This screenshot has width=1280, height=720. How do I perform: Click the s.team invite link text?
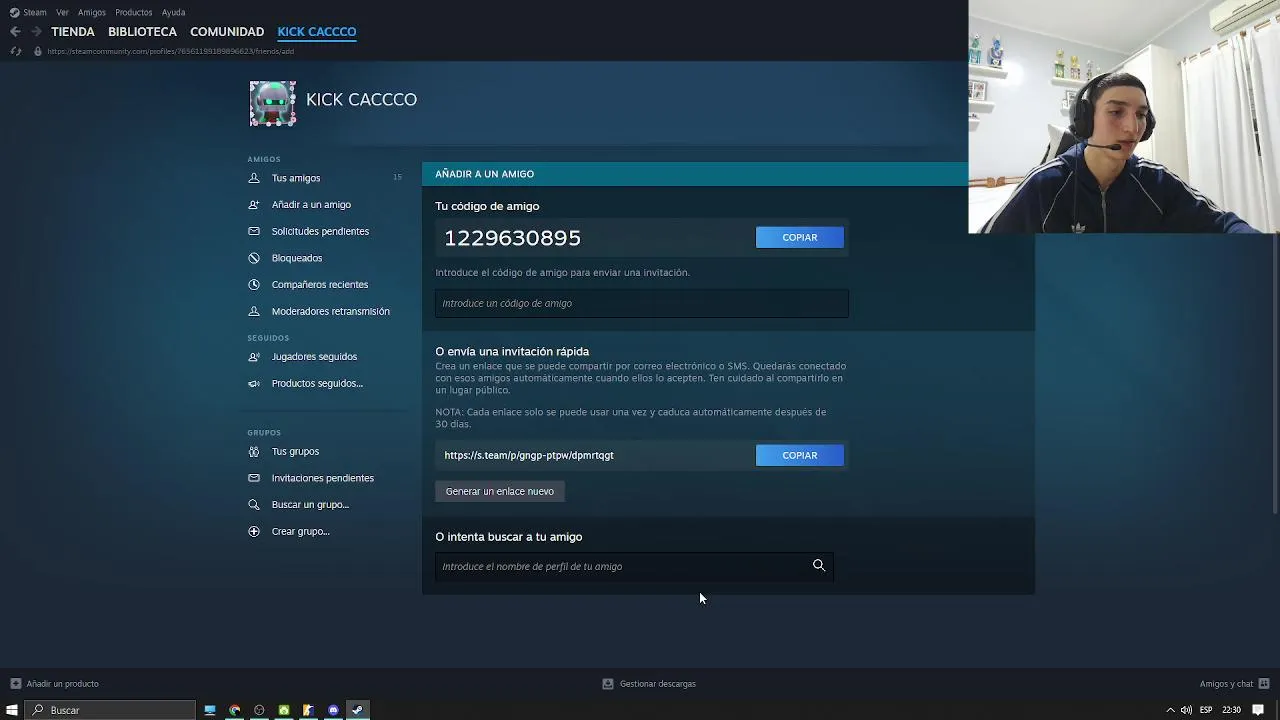pos(529,455)
